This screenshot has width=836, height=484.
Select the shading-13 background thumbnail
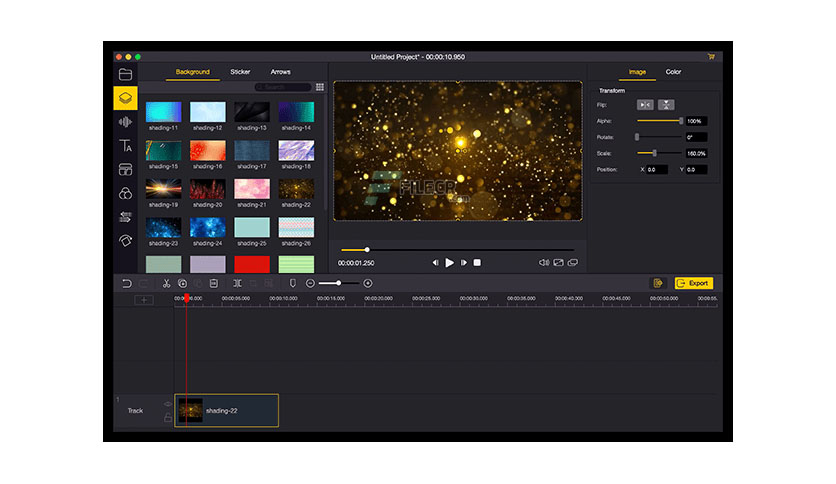[x=252, y=112]
